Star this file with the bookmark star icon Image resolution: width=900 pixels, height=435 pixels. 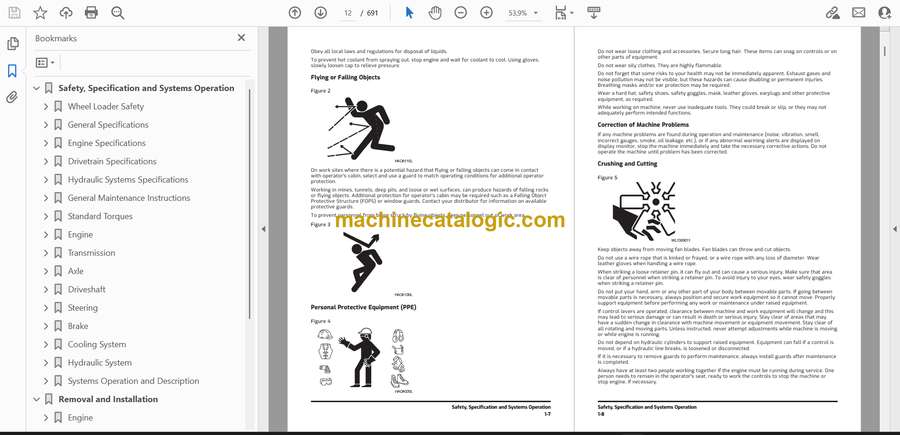[40, 13]
